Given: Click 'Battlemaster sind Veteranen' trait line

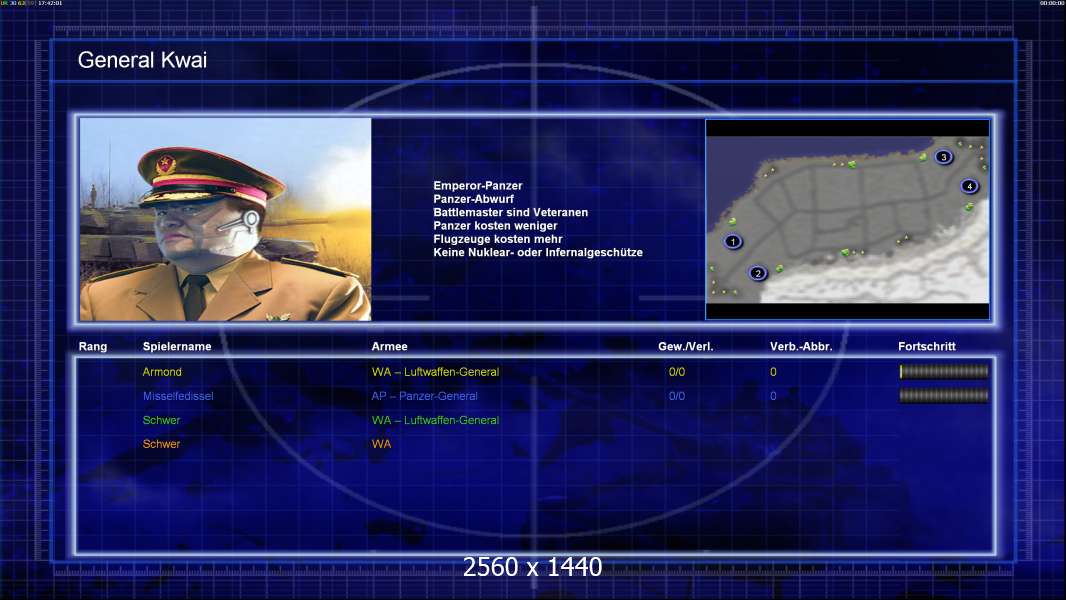Looking at the screenshot, I should click(511, 212).
